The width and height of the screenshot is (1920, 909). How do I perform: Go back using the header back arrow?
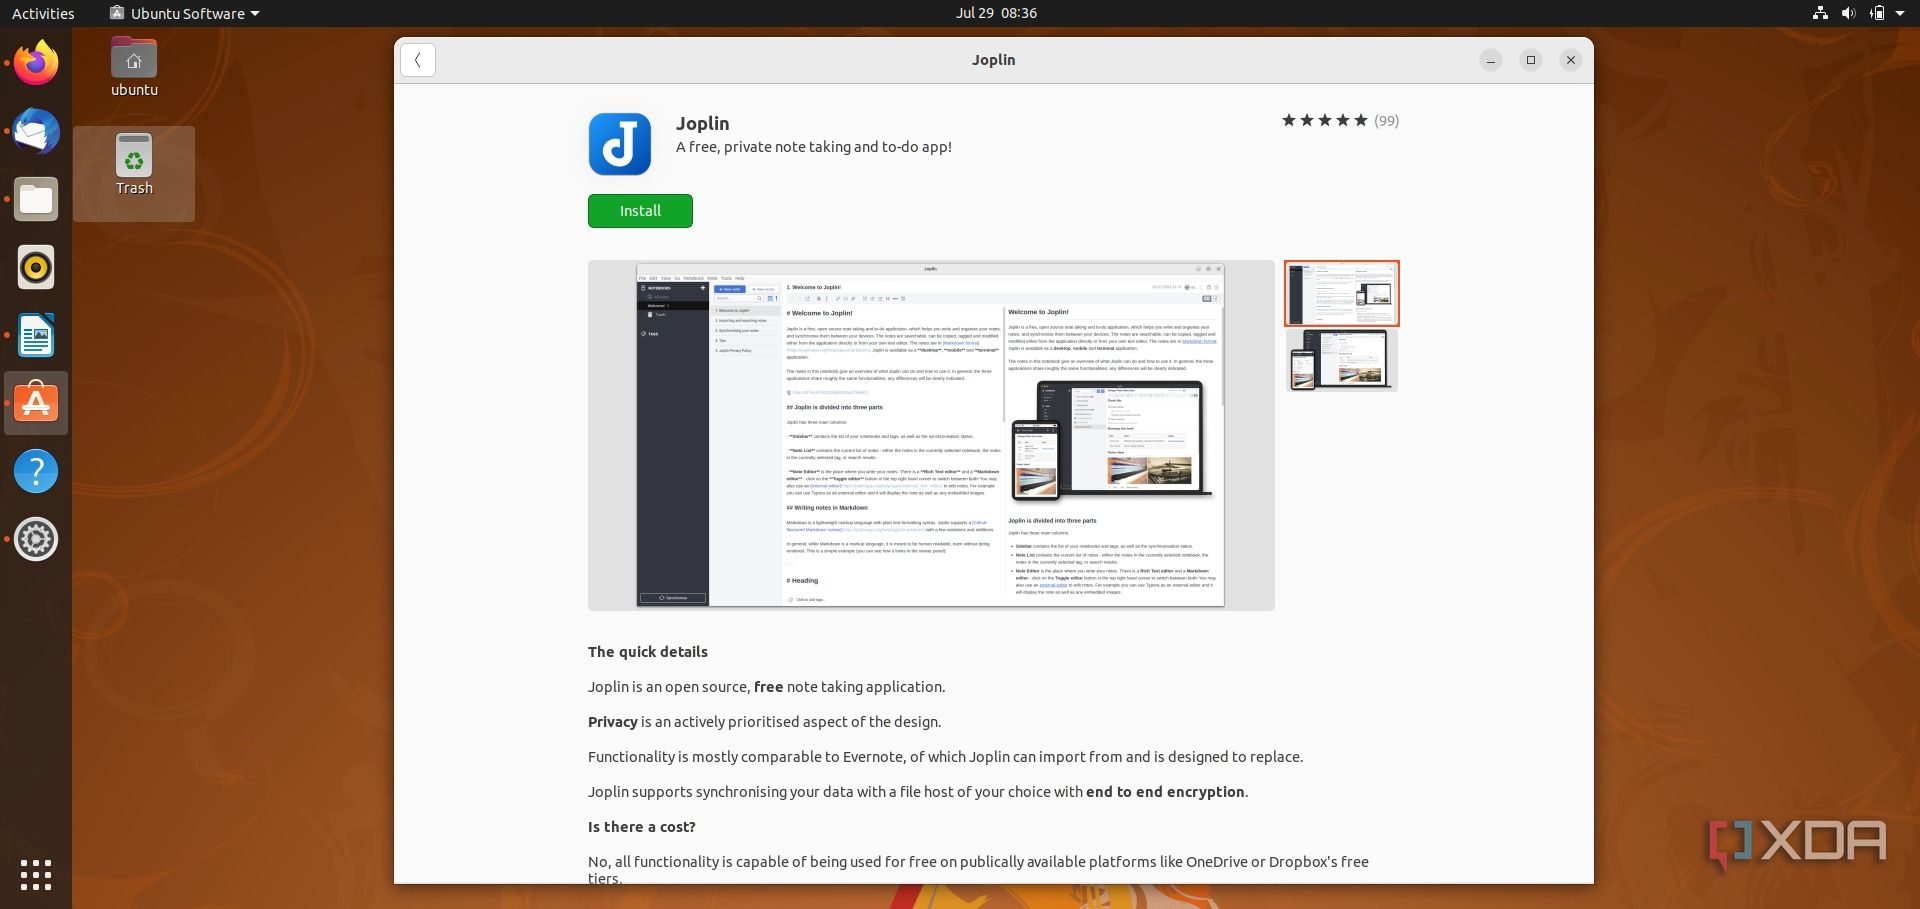418,60
